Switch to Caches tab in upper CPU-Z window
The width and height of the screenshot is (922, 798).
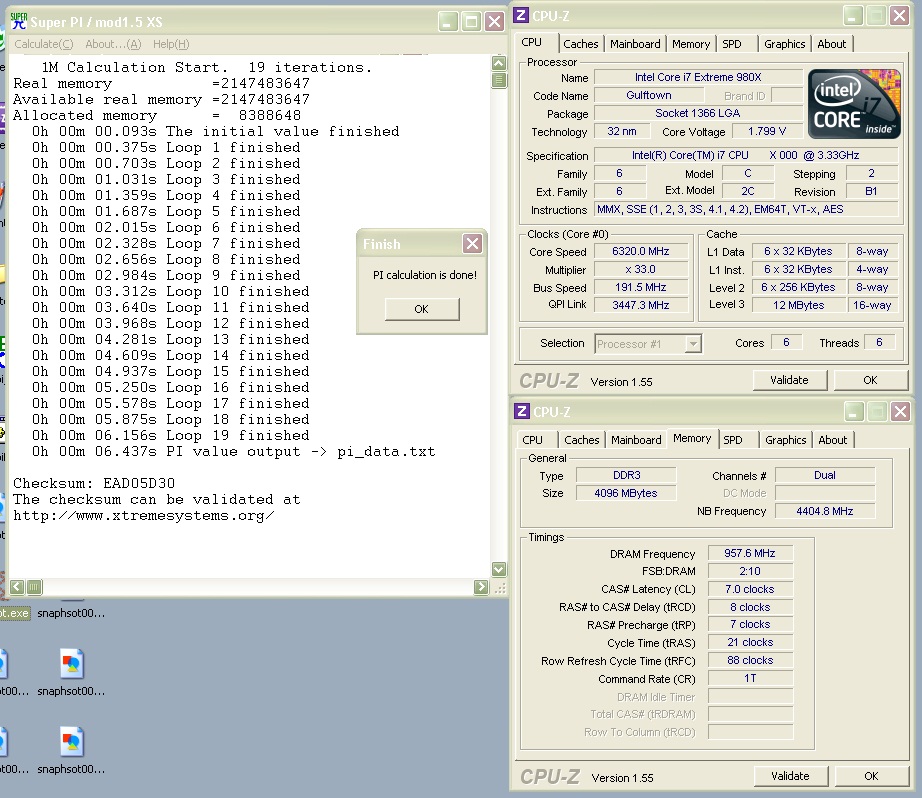580,44
